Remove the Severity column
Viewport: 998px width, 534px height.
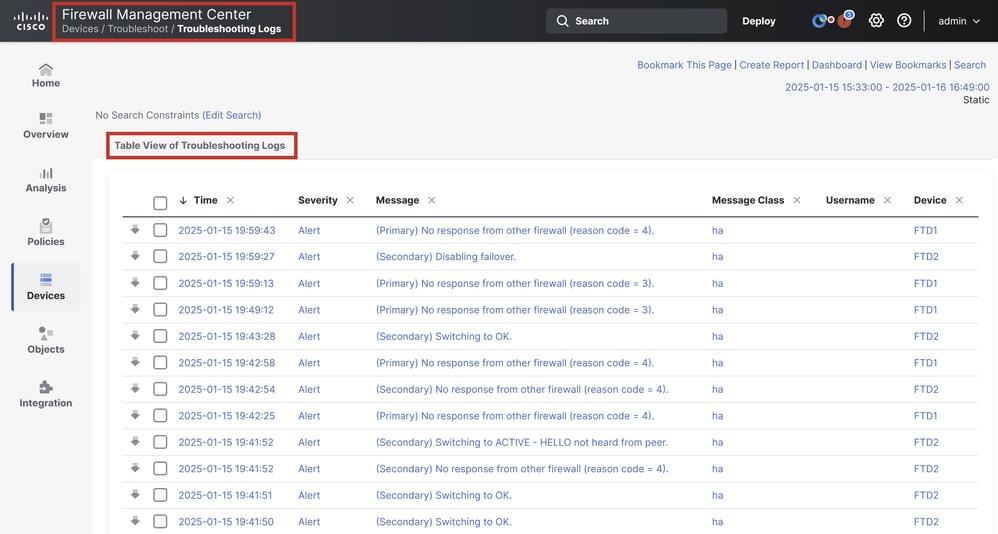point(350,200)
